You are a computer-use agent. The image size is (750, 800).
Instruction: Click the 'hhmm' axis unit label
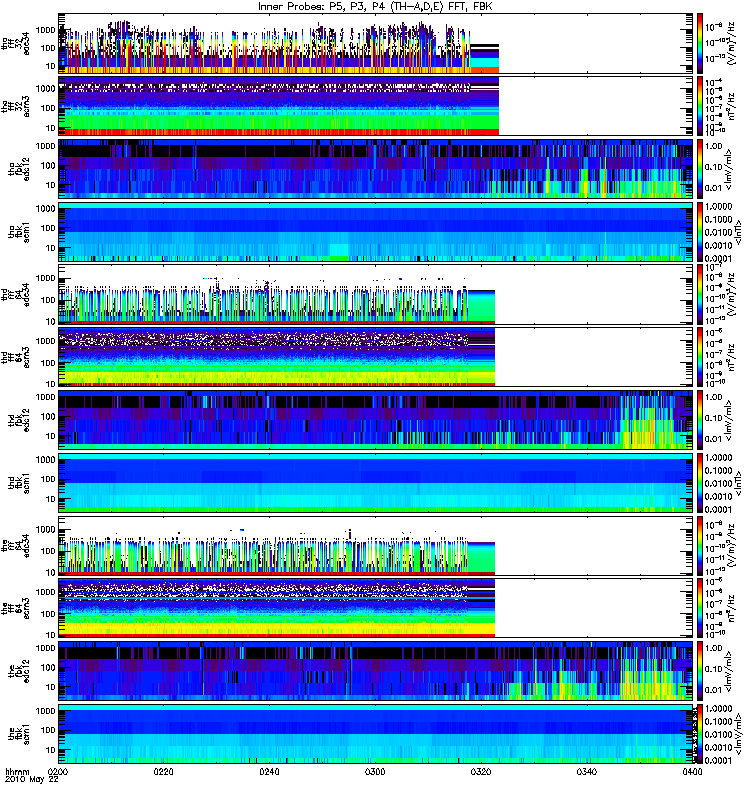(18, 772)
